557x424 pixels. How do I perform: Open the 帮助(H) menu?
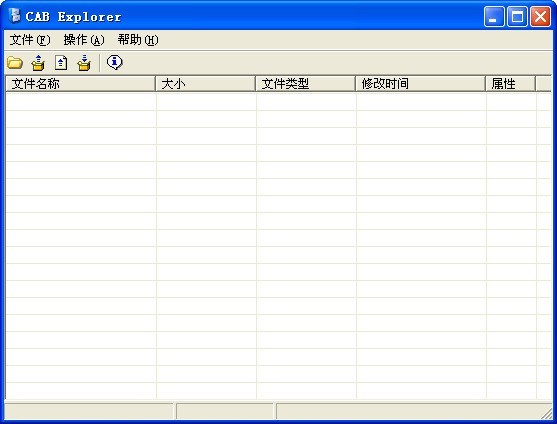point(138,40)
